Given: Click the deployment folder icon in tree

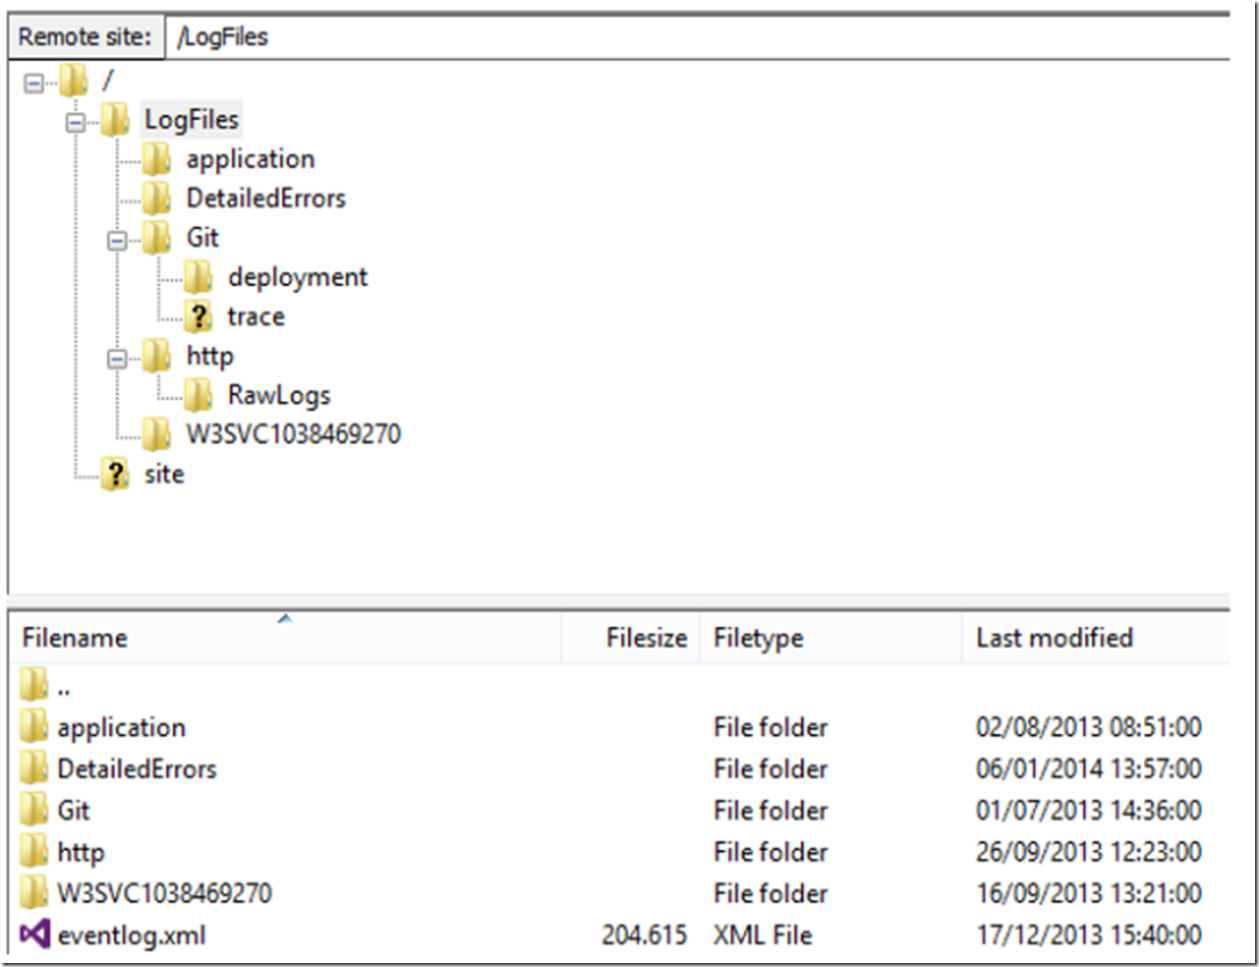Looking at the screenshot, I should click(x=198, y=277).
